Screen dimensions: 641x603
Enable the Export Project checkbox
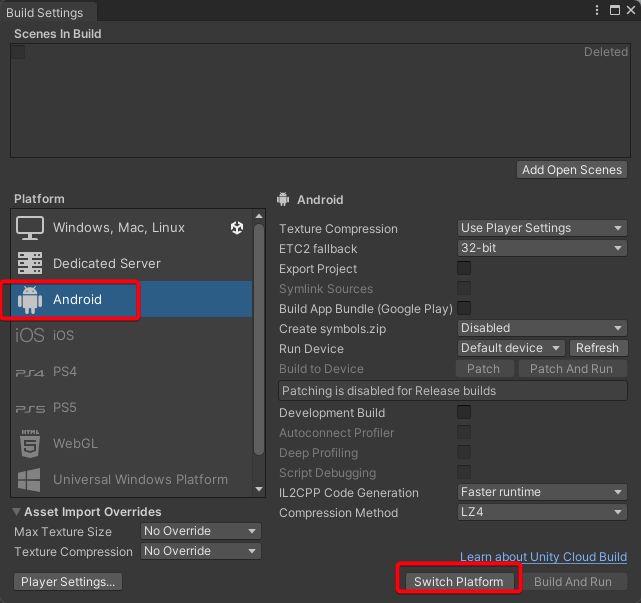pos(464,269)
